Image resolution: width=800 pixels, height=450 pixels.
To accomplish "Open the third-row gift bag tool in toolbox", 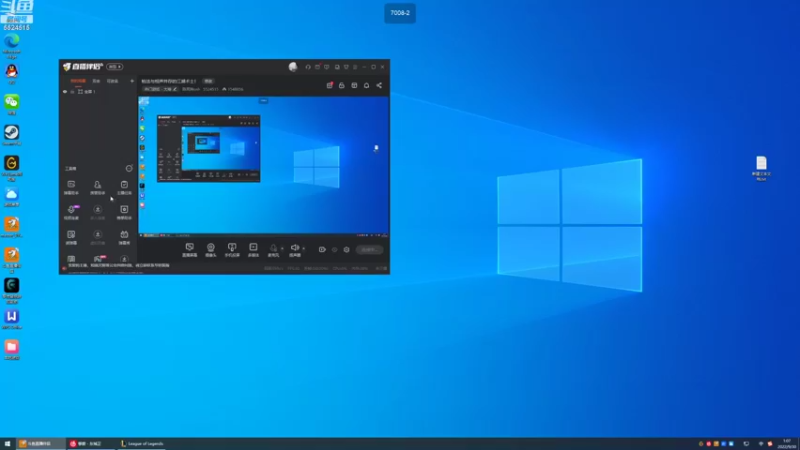I will (x=124, y=237).
